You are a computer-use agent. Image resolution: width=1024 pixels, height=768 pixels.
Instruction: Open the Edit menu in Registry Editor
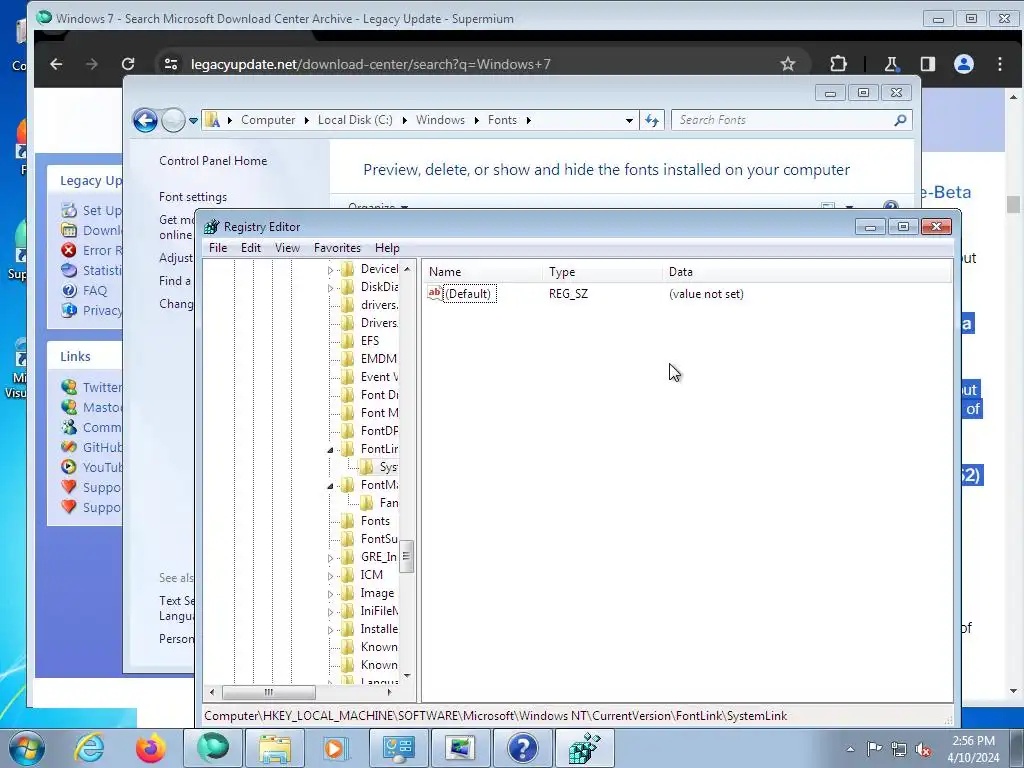tap(251, 248)
